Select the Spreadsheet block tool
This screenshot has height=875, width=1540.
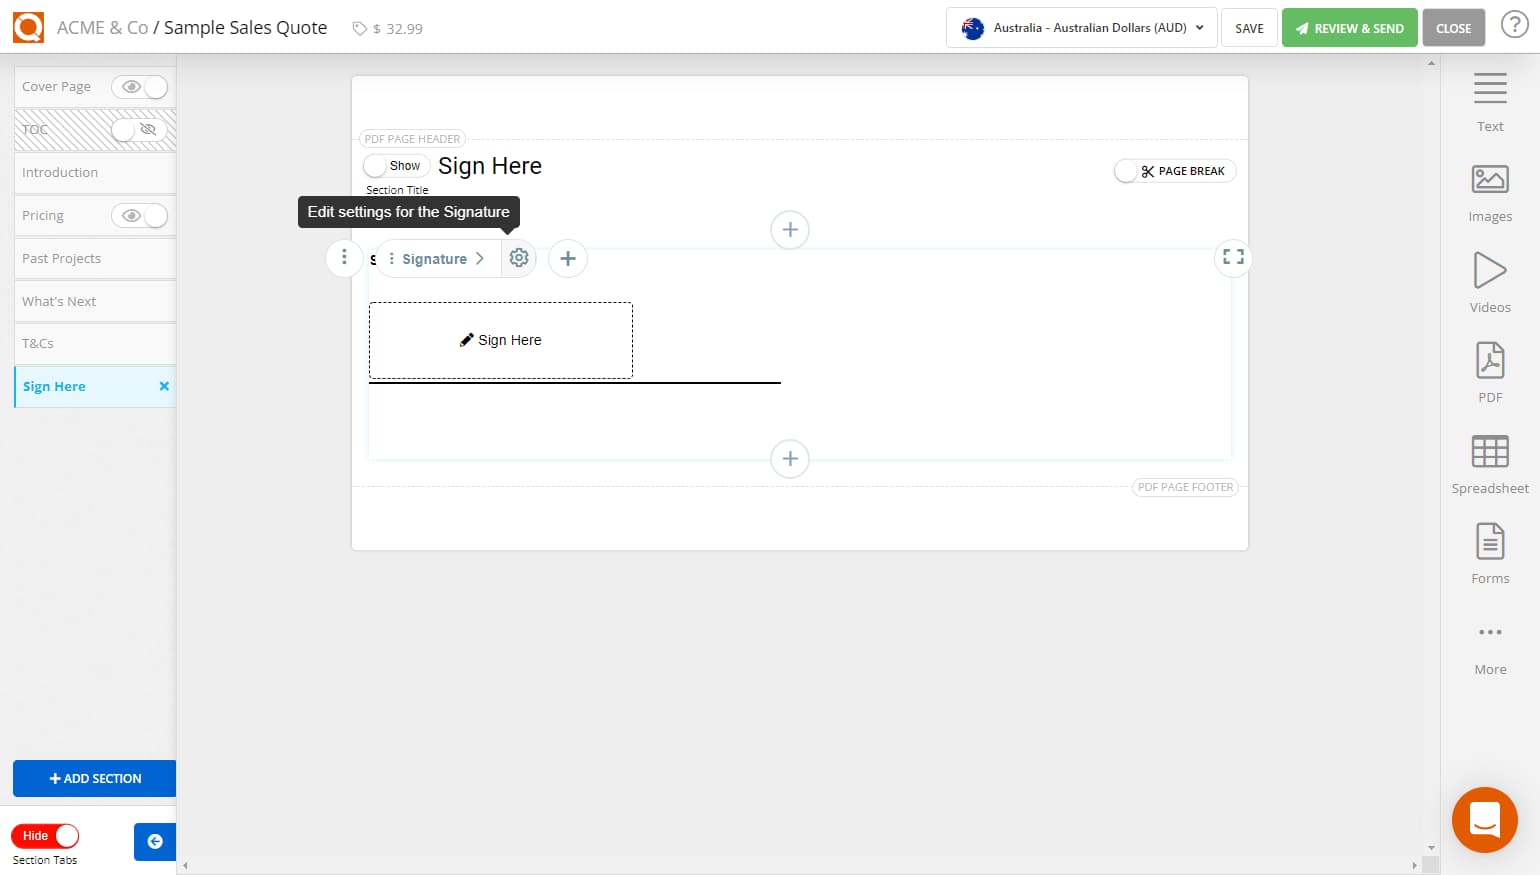tap(1489, 460)
